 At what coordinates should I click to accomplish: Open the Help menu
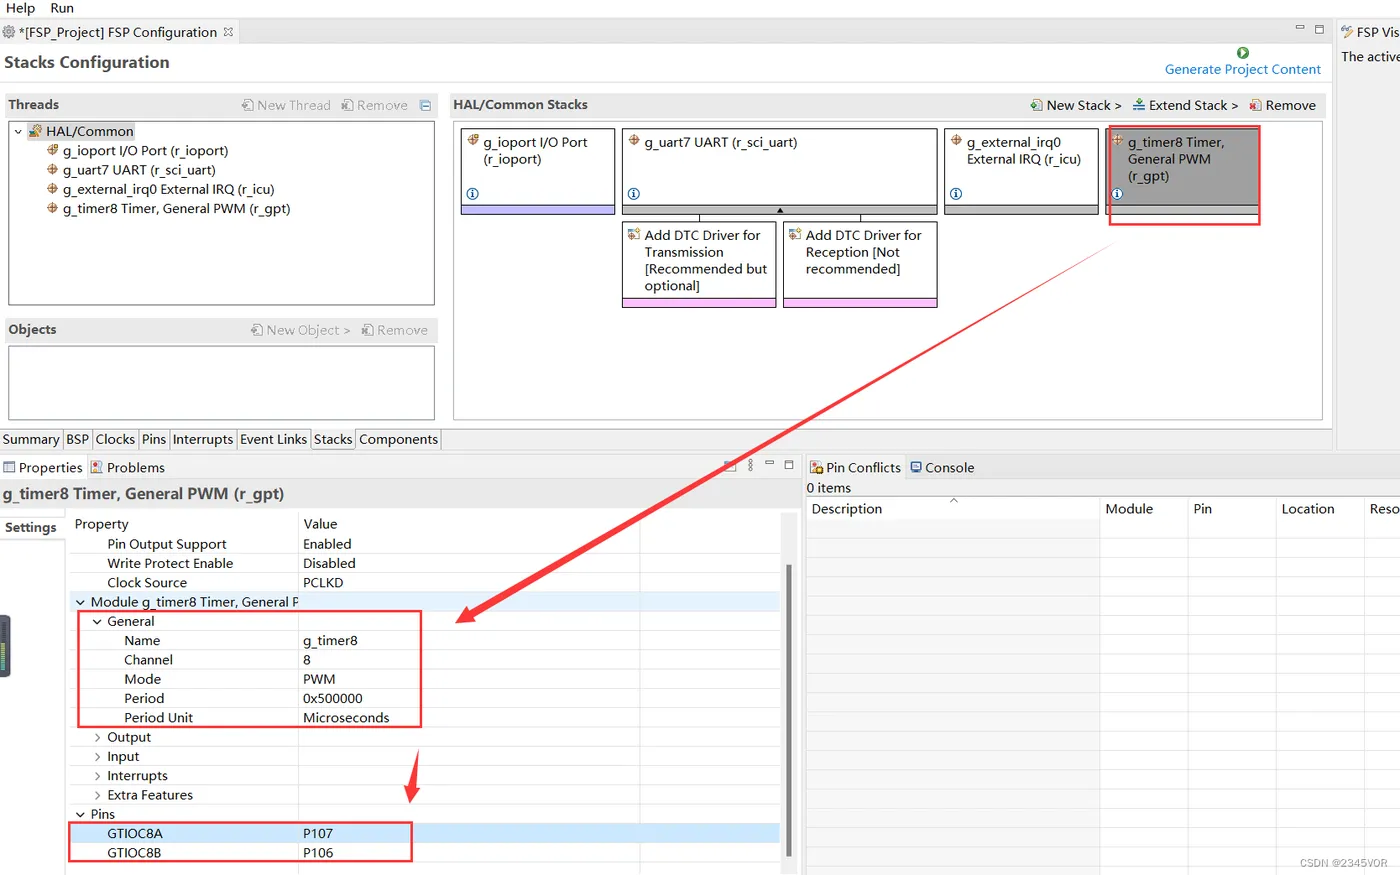[x=20, y=8]
